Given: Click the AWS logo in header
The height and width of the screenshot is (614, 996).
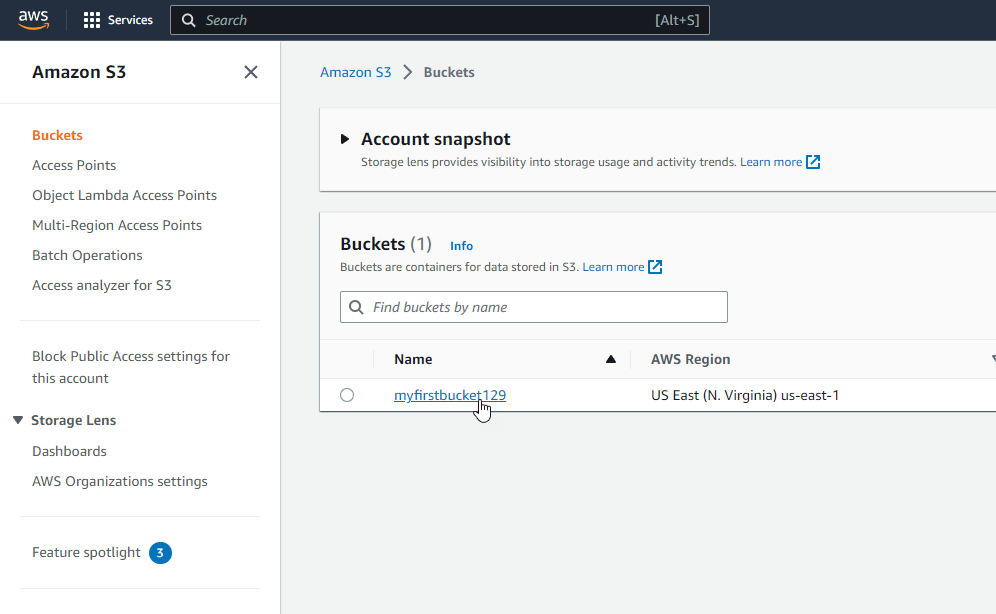Looking at the screenshot, I should point(33,20).
